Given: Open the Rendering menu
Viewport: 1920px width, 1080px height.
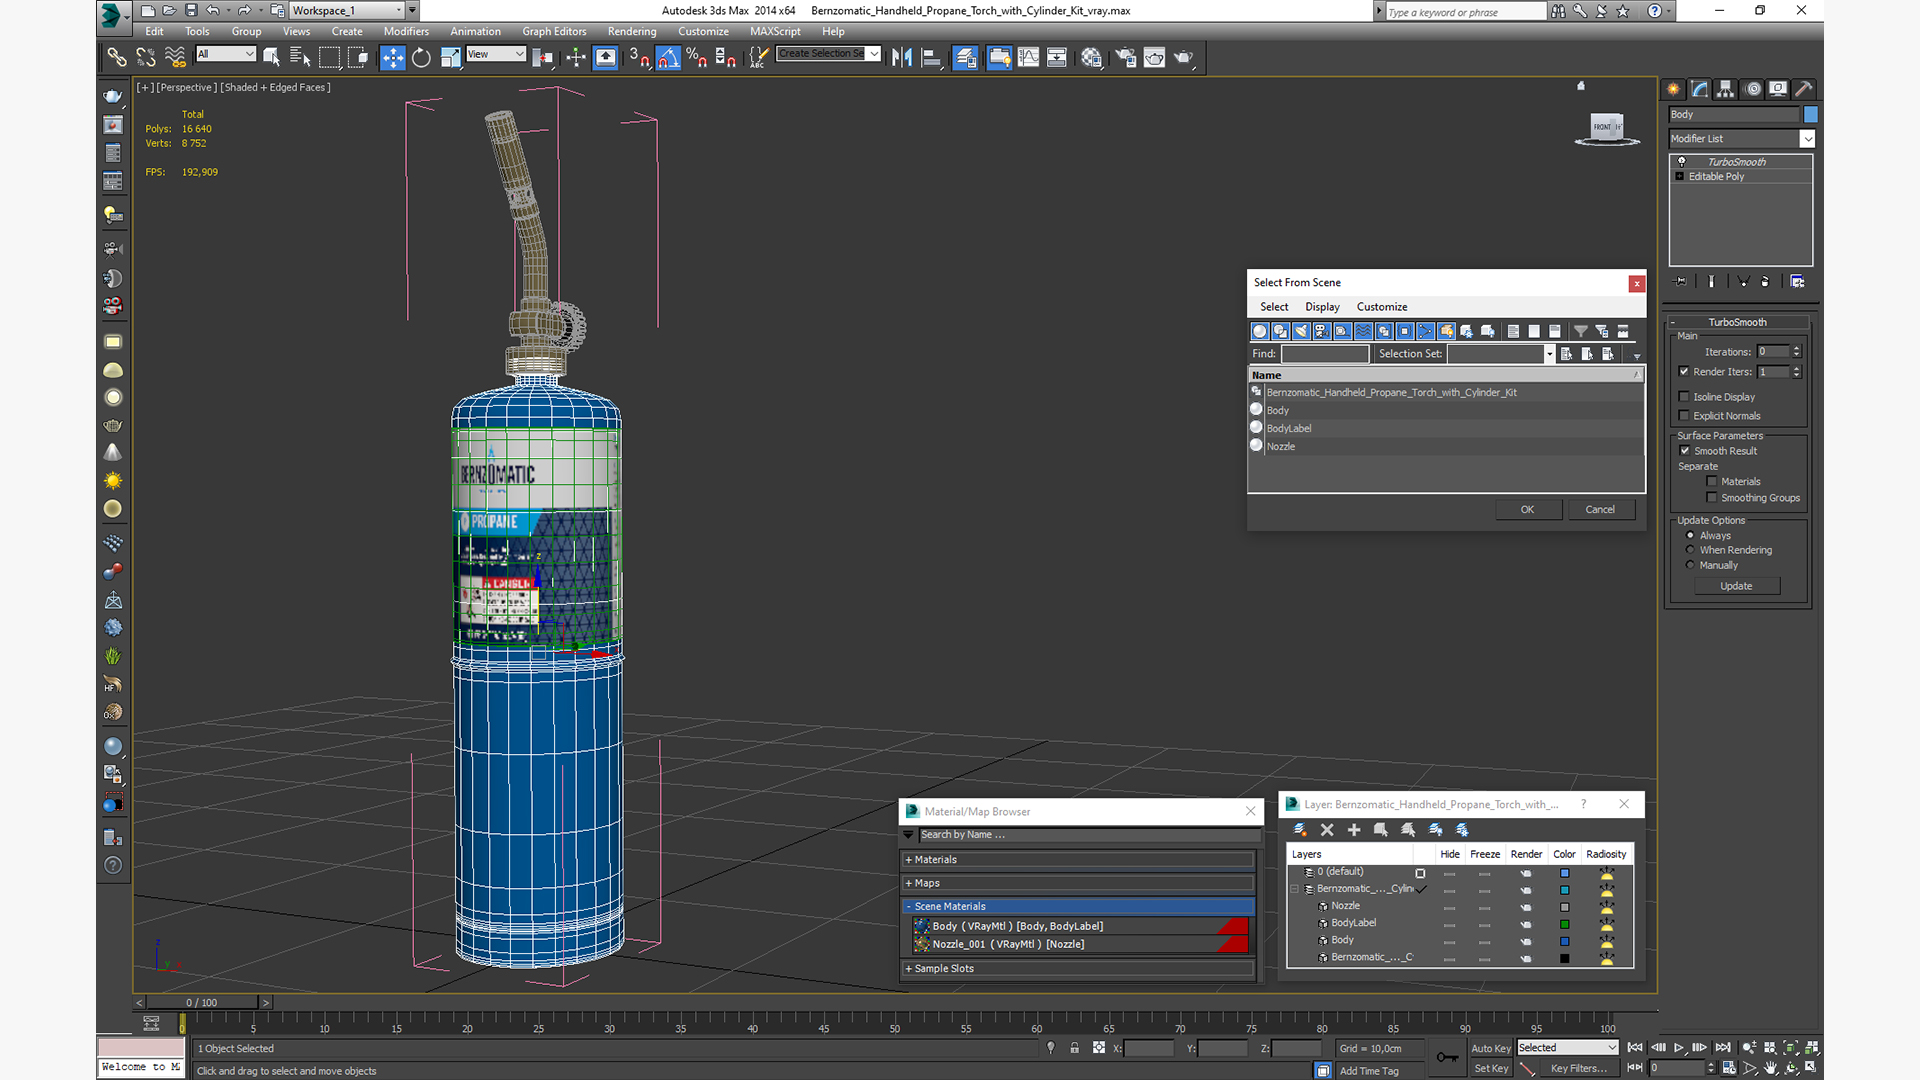Looking at the screenshot, I should (632, 31).
